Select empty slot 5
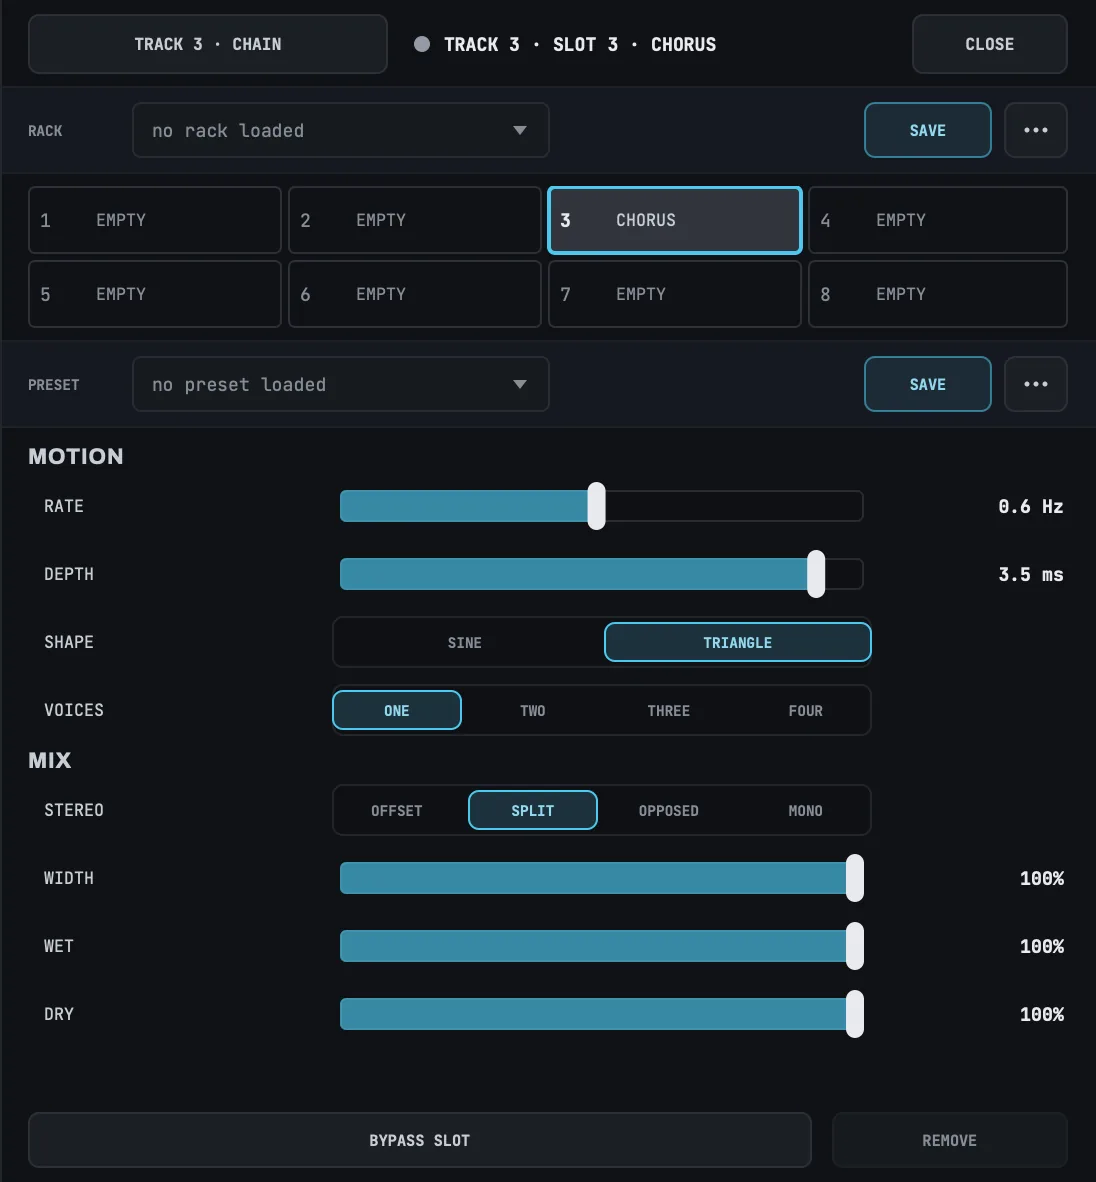 [x=155, y=294]
